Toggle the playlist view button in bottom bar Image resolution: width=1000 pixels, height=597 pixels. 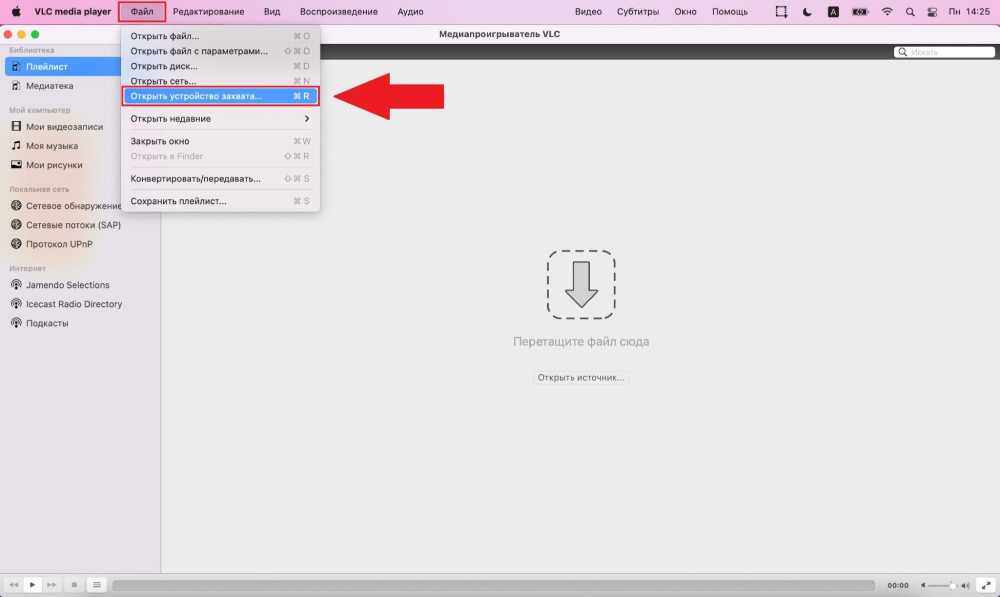click(97, 584)
